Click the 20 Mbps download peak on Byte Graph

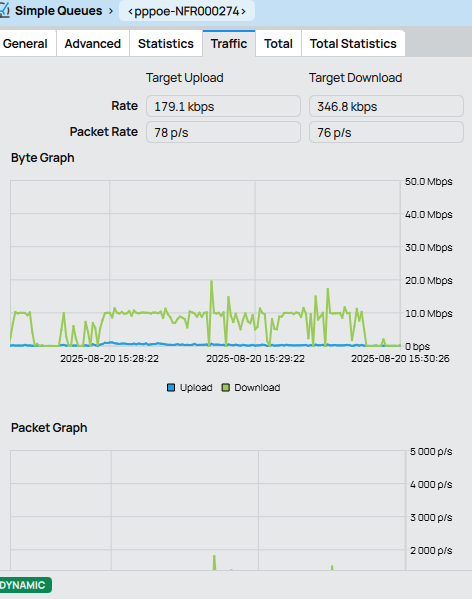pos(212,282)
